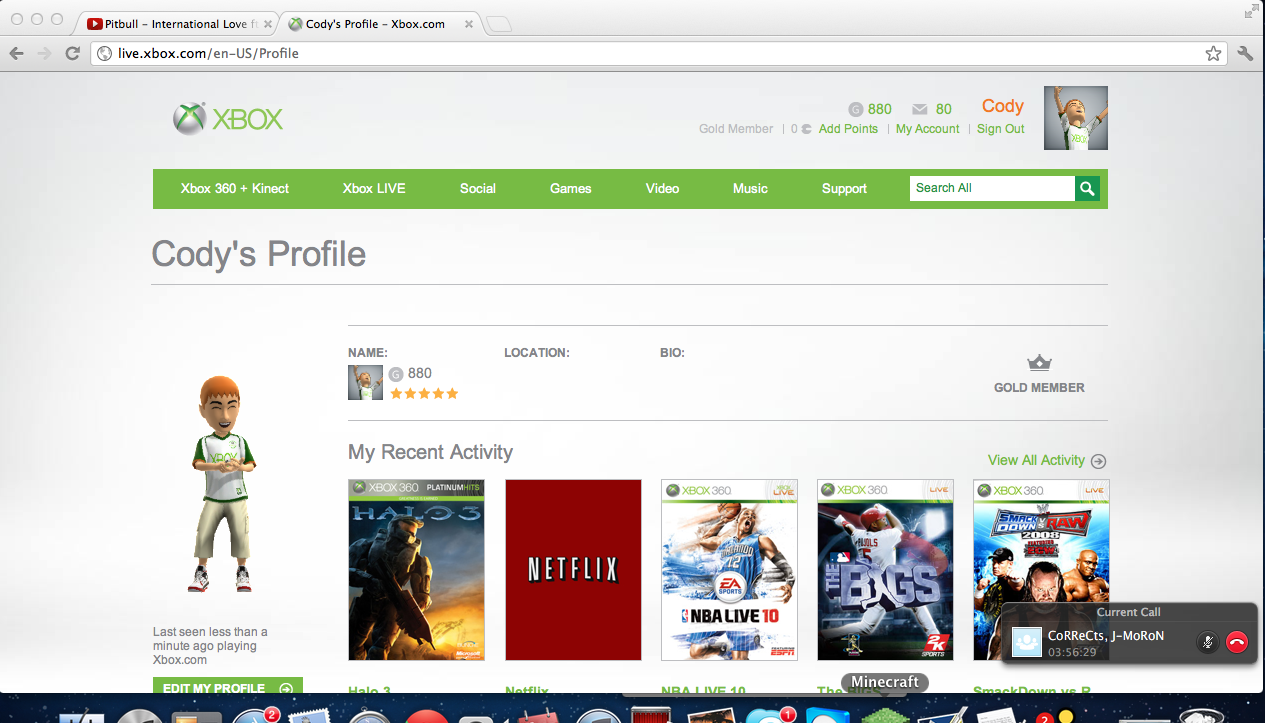Screen dimensions: 1265x723
Task: Switch to the Pitbull International Love tab
Action: 180,24
